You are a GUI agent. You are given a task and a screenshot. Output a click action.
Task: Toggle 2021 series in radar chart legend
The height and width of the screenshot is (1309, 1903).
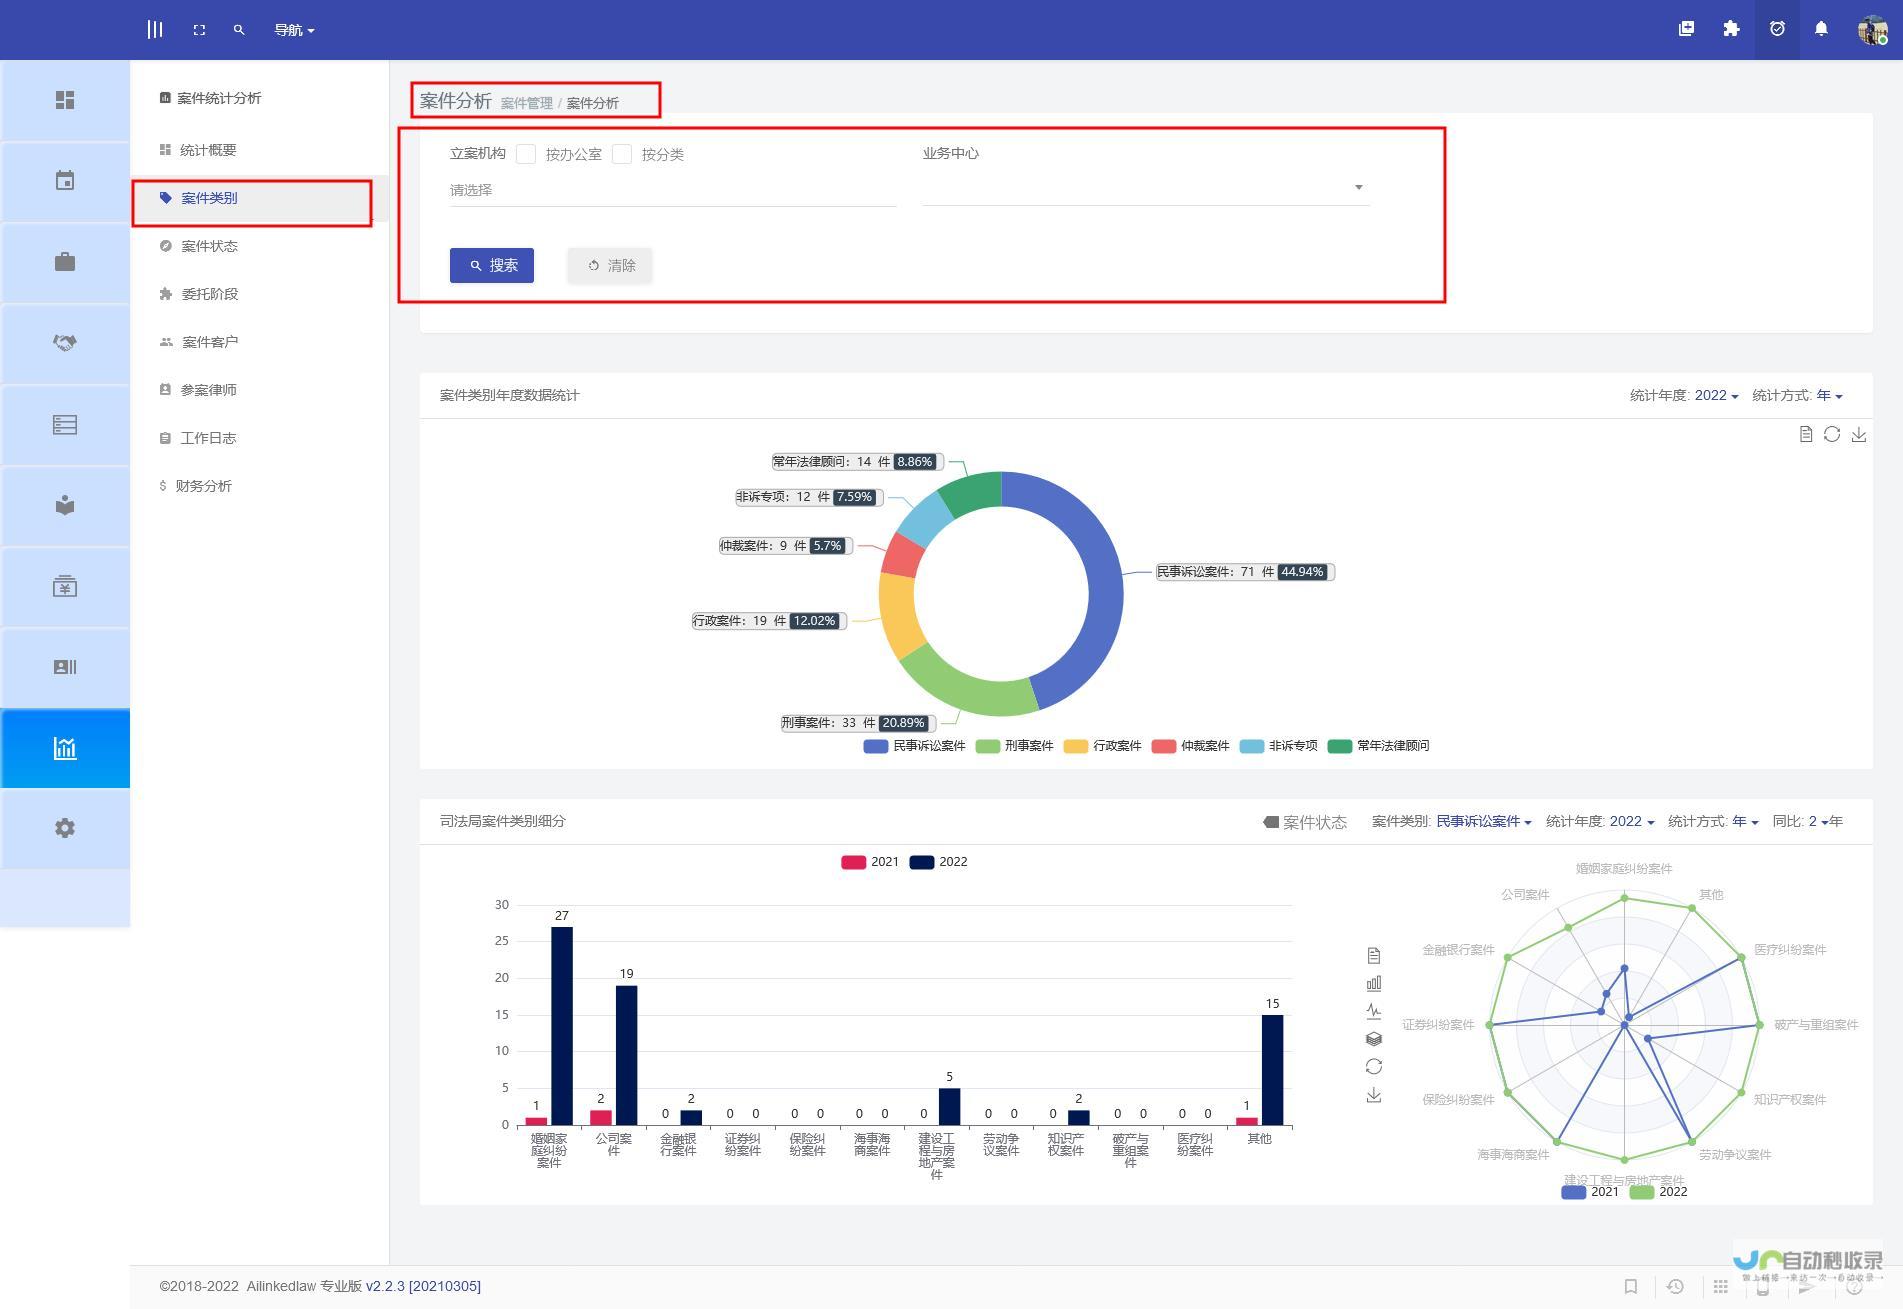[1590, 1192]
